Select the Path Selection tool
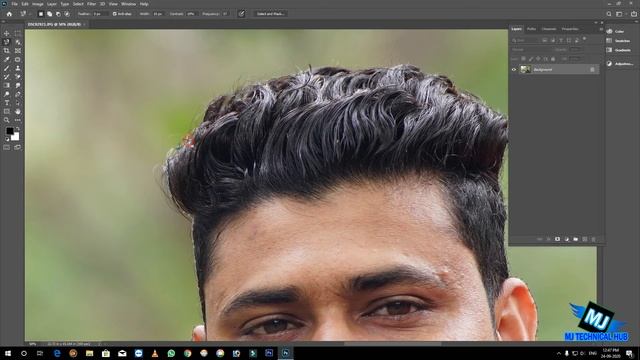The width and height of the screenshot is (640, 360). [18, 103]
